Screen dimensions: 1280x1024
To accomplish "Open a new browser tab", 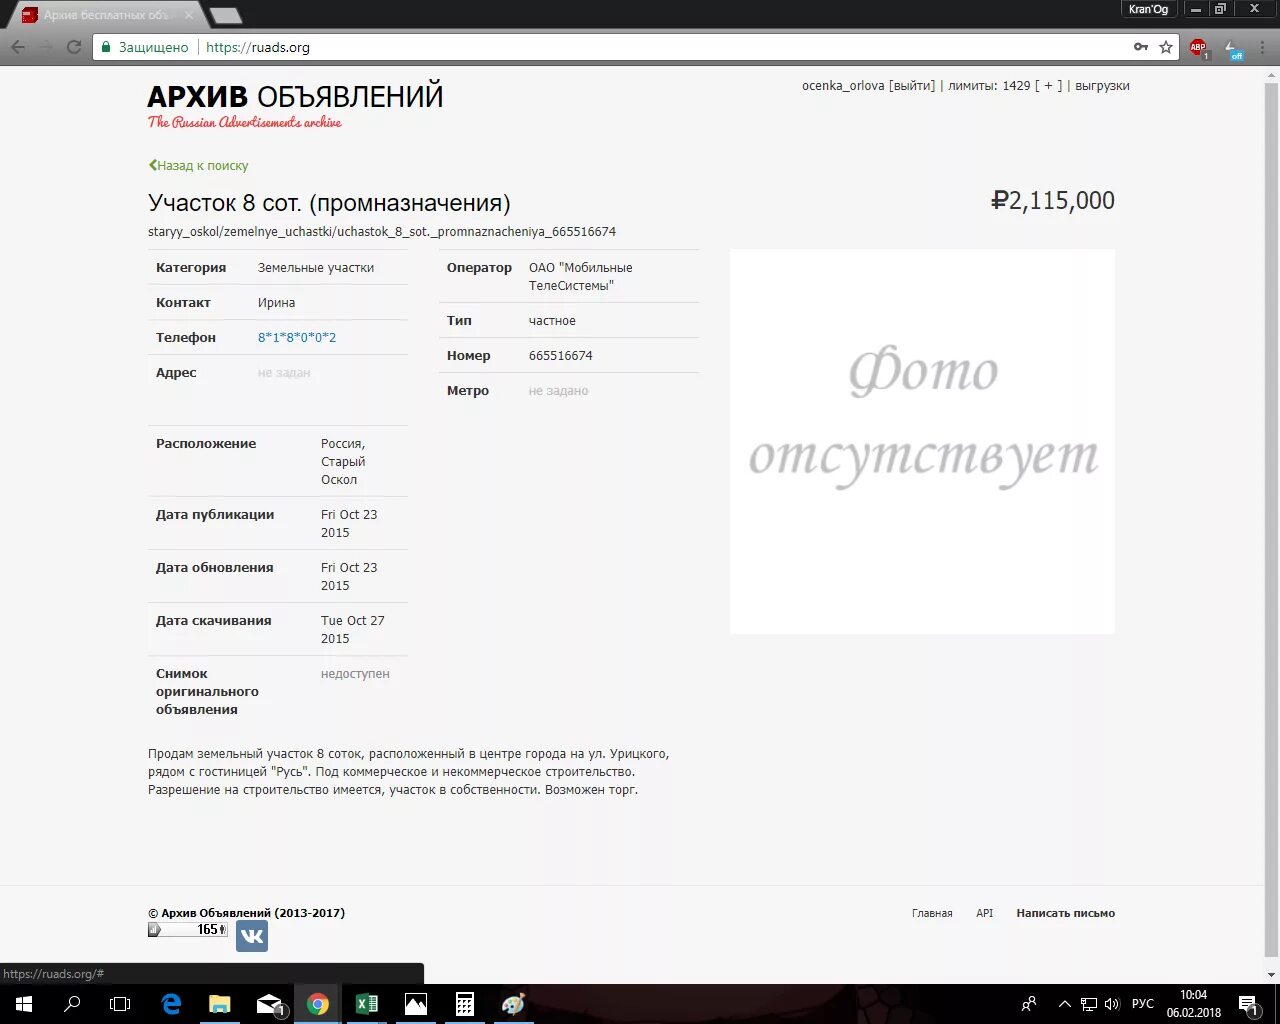I will coord(226,15).
